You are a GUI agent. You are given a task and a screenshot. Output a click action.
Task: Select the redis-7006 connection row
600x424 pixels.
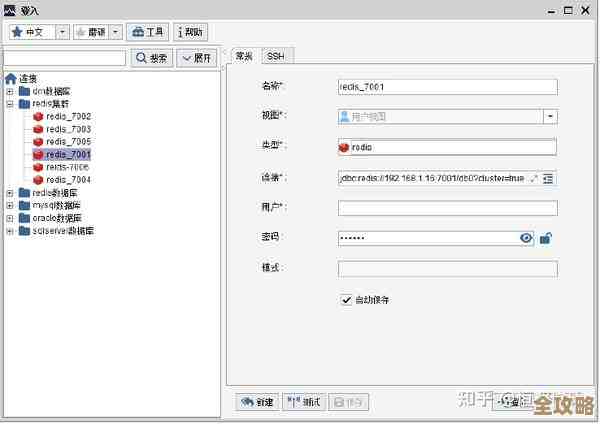tap(61, 167)
